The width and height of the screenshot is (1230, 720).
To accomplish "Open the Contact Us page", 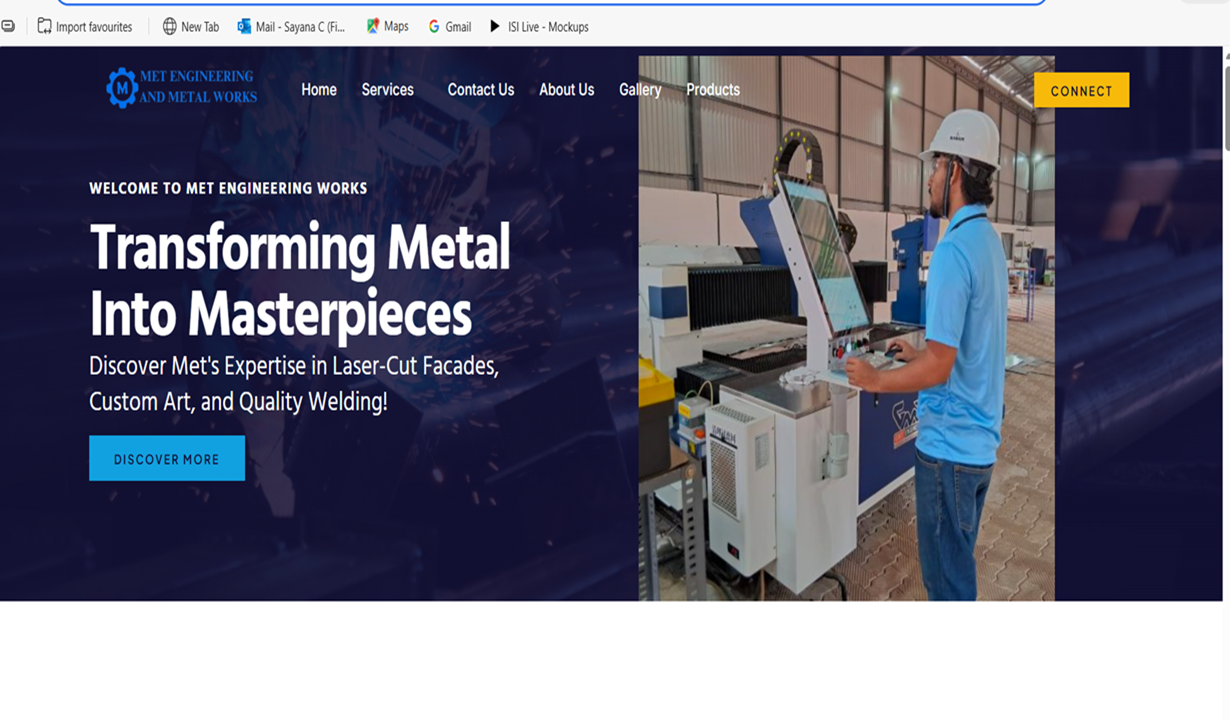I will [480, 89].
